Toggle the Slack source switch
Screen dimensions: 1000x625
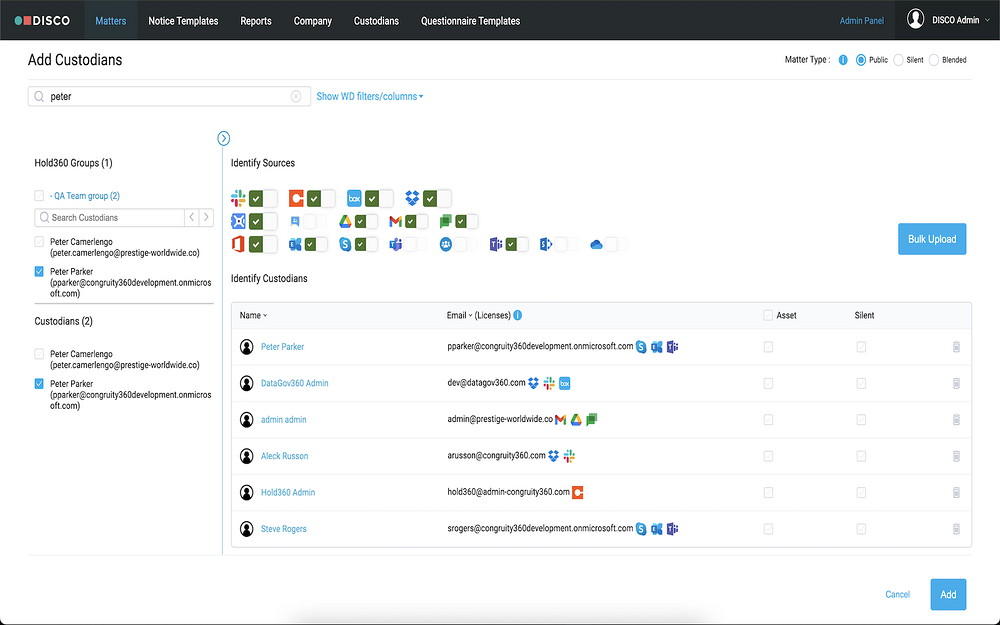263,198
